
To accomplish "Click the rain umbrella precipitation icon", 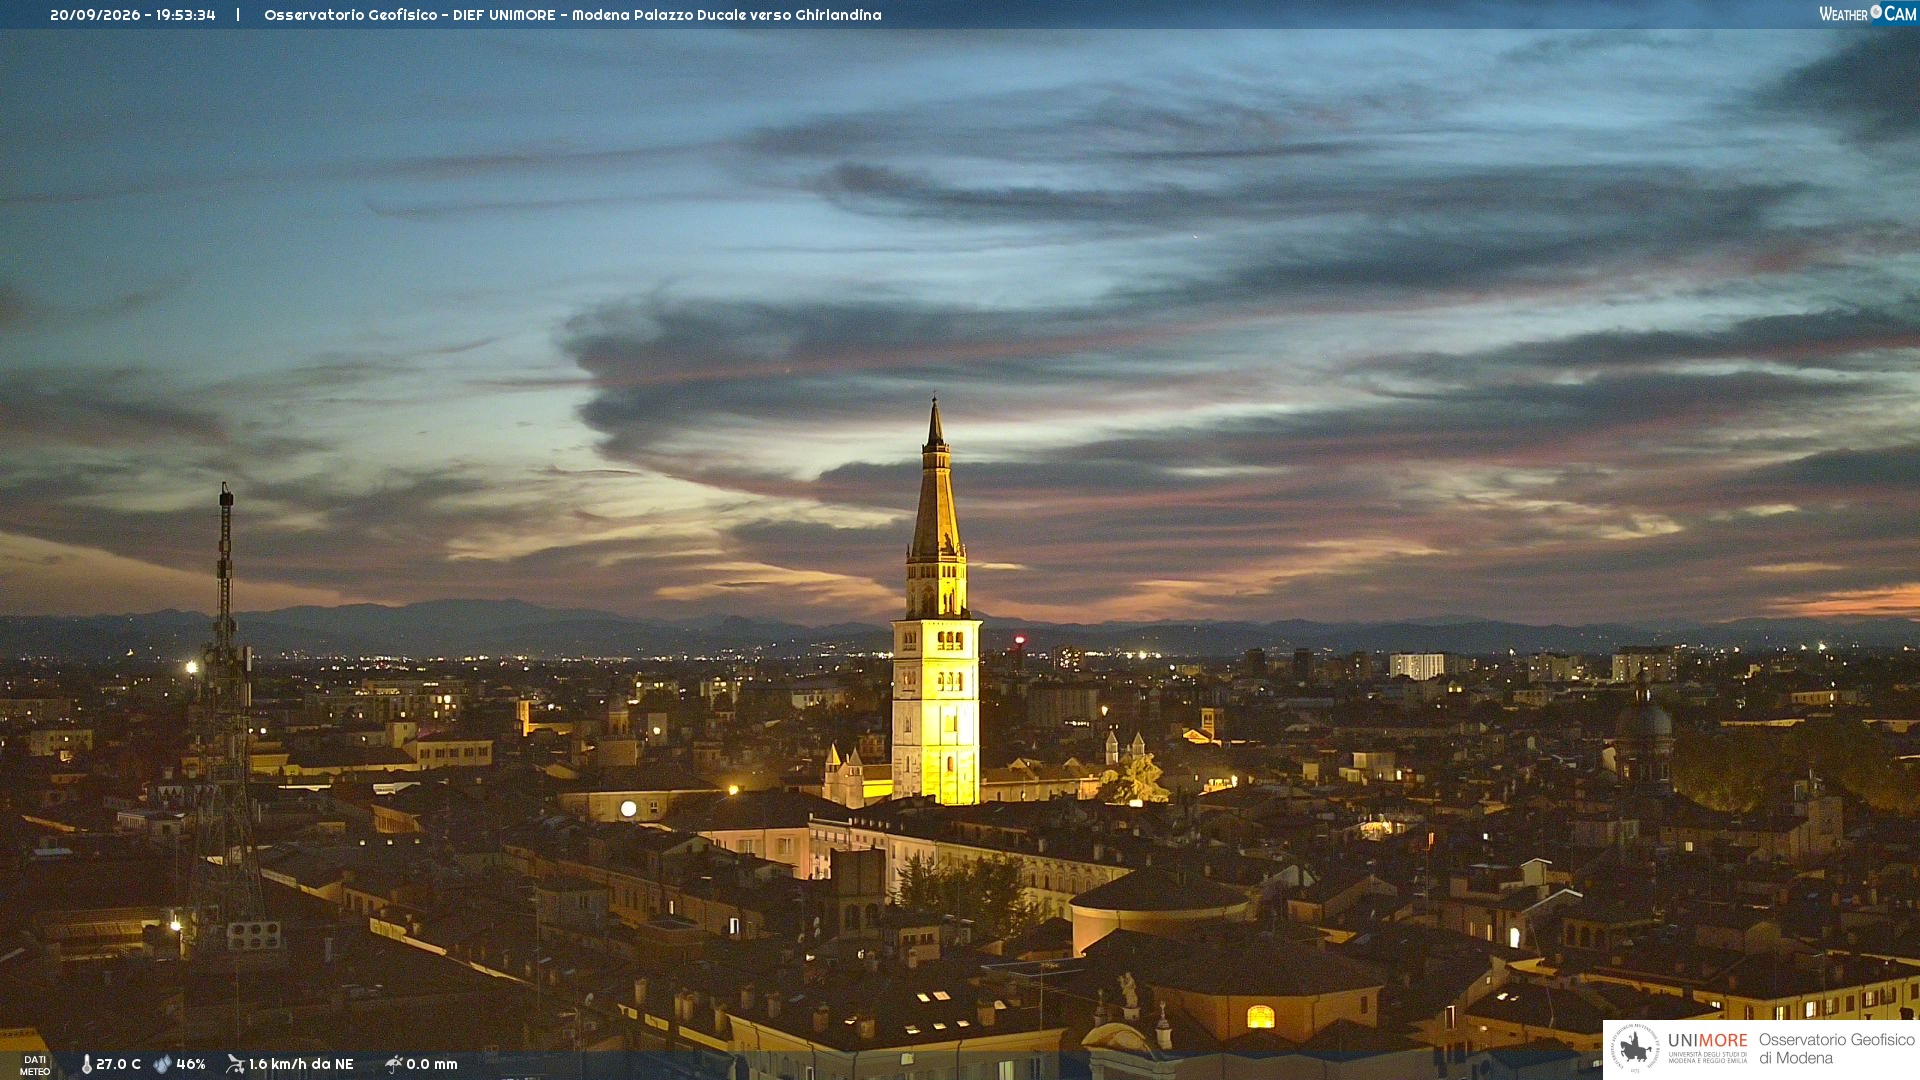I will (x=394, y=1064).
